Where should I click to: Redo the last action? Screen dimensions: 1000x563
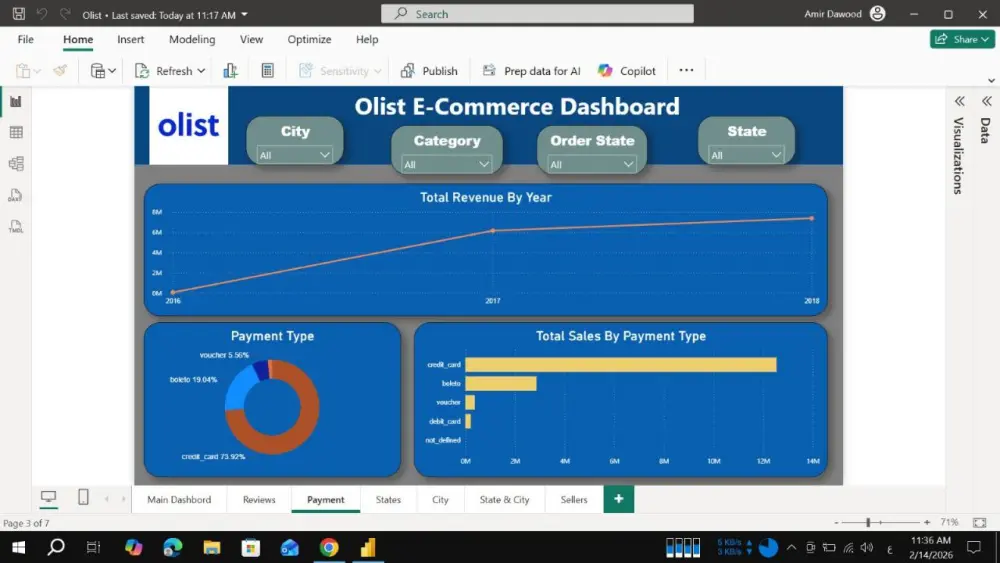pos(64,13)
